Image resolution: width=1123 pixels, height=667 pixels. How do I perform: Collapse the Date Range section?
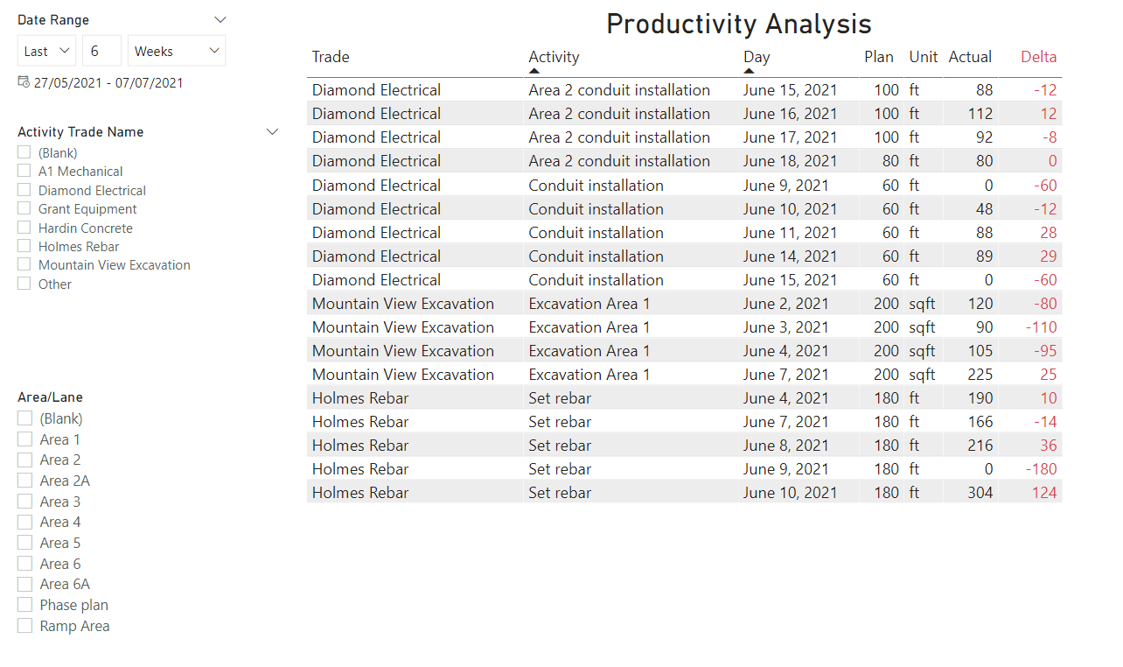220,19
